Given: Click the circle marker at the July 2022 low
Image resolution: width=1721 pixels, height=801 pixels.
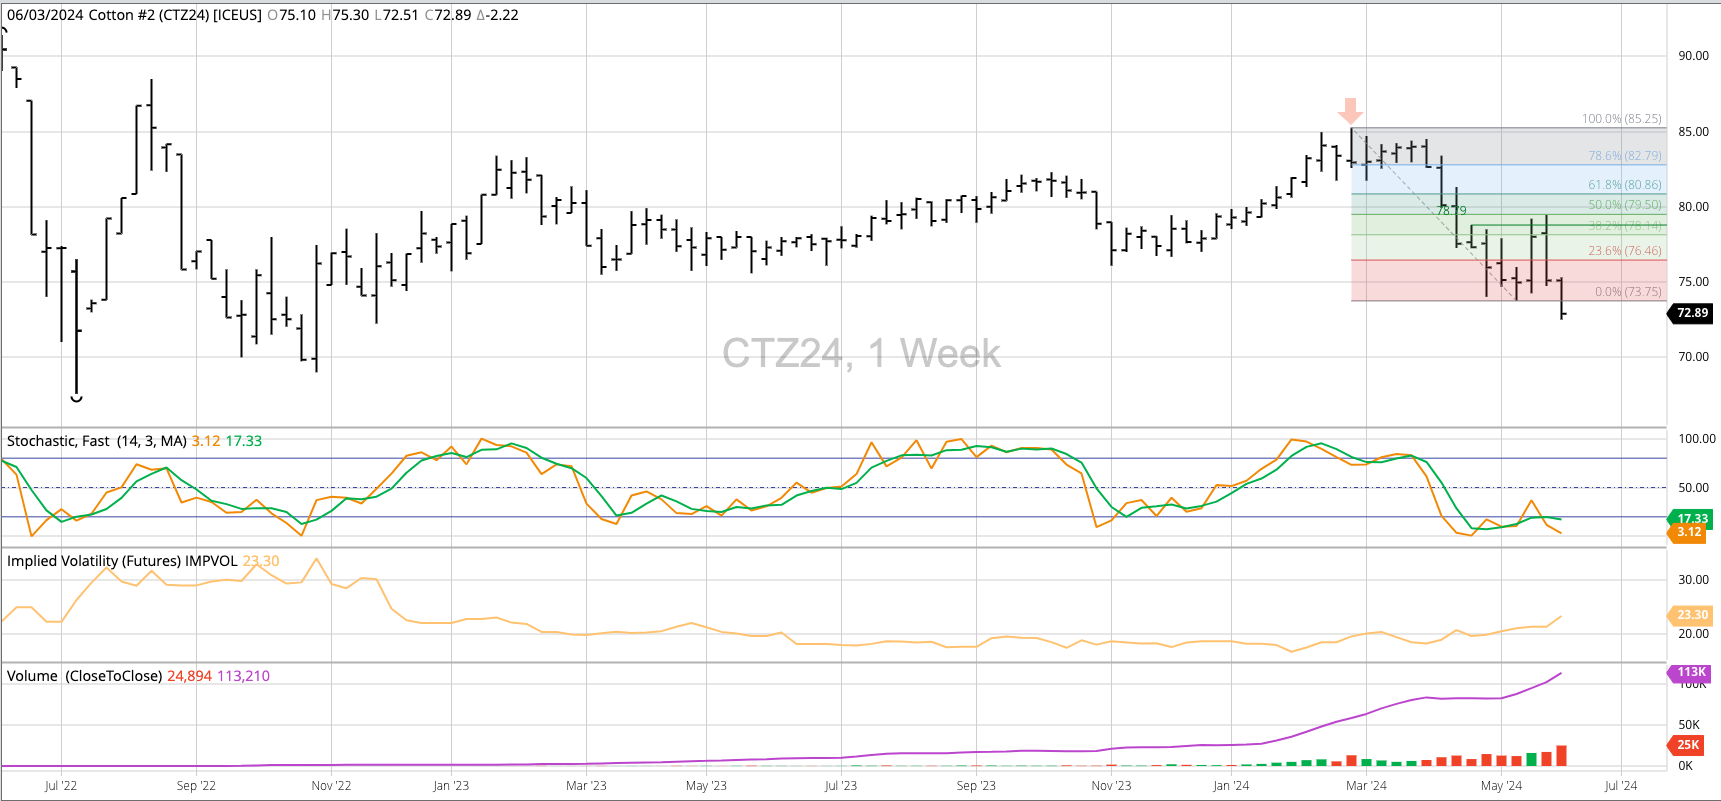Looking at the screenshot, I should click(x=76, y=398).
